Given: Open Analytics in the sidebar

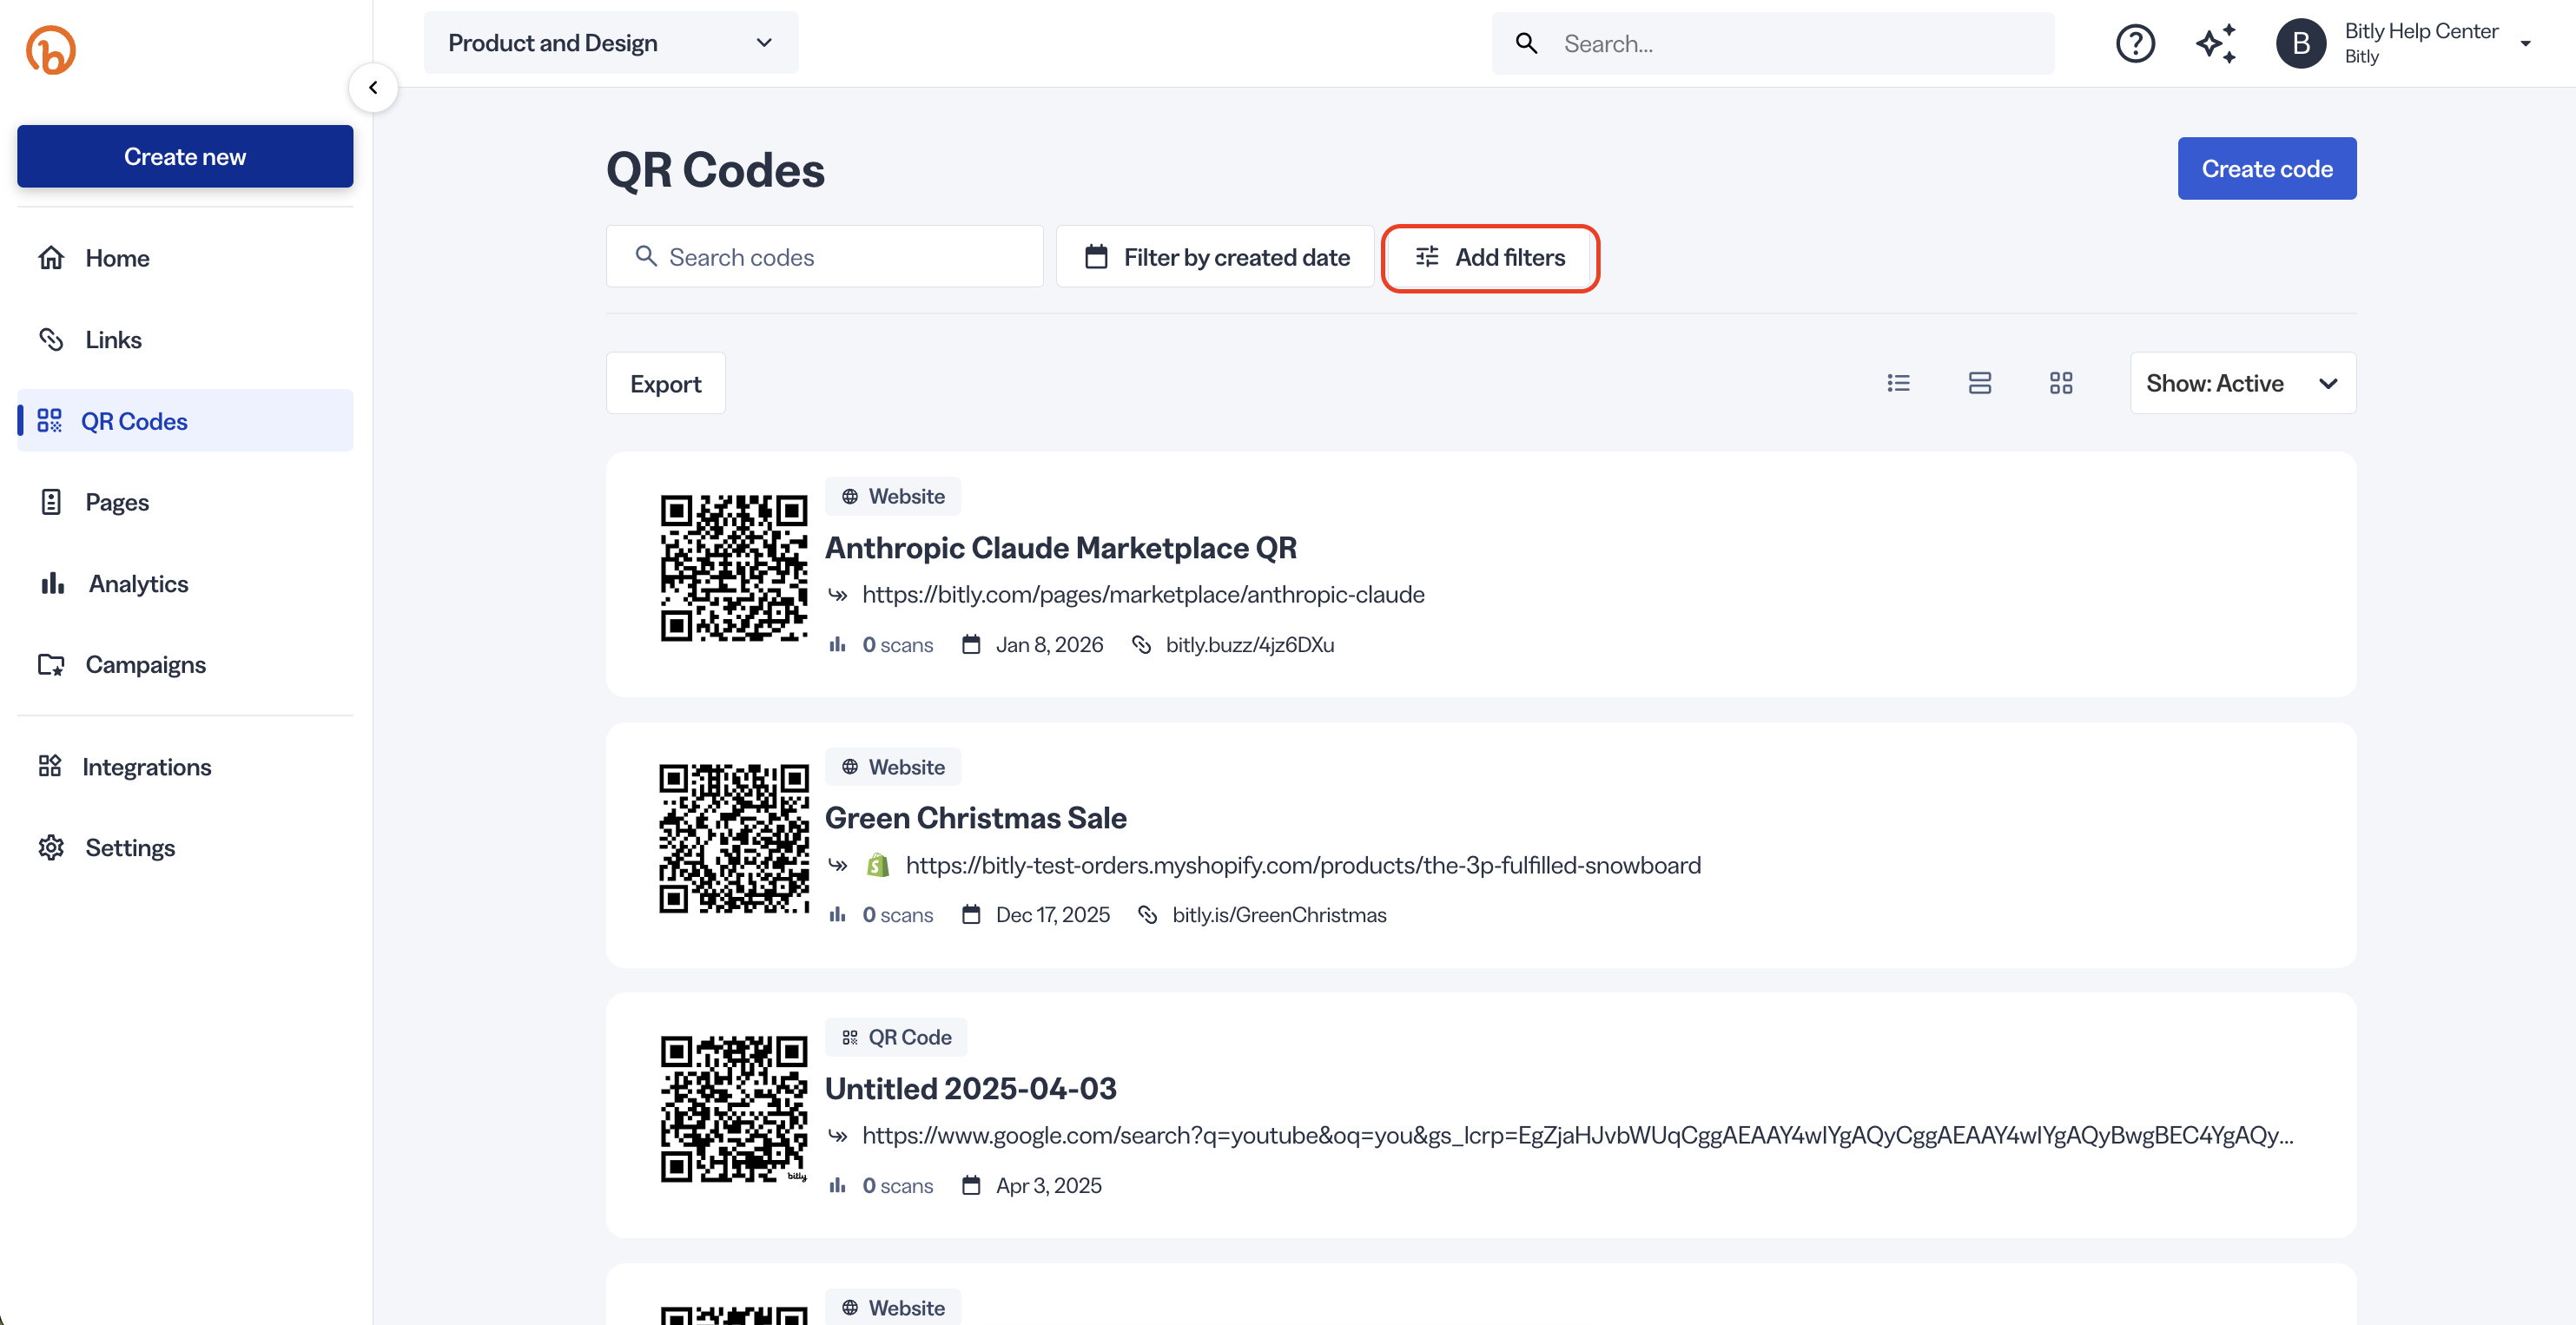Looking at the screenshot, I should 185,584.
